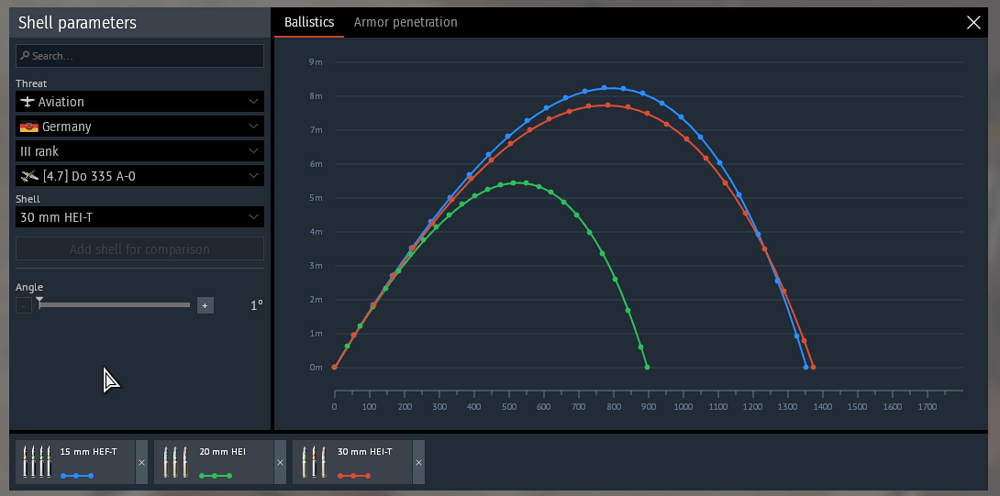Click the German flag icon
Viewport: 1000px width, 496px height.
tap(29, 126)
